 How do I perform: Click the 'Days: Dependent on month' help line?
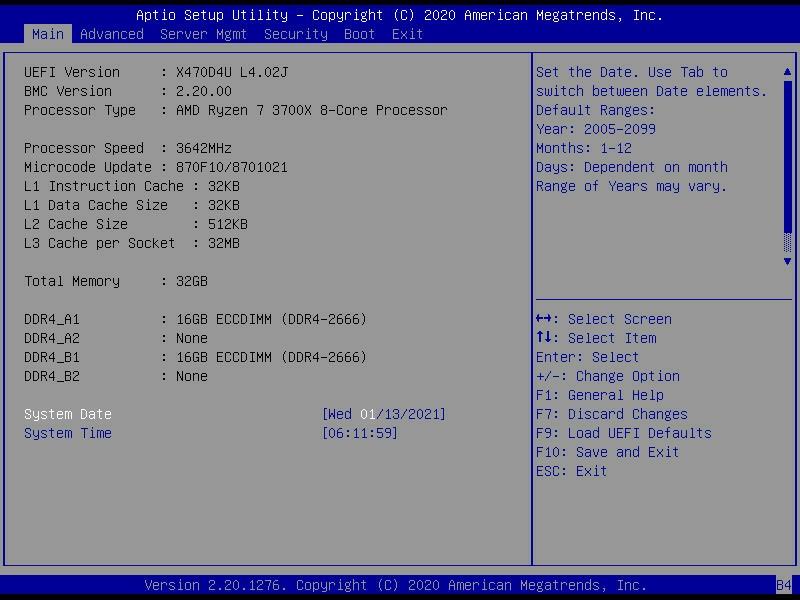click(x=632, y=167)
